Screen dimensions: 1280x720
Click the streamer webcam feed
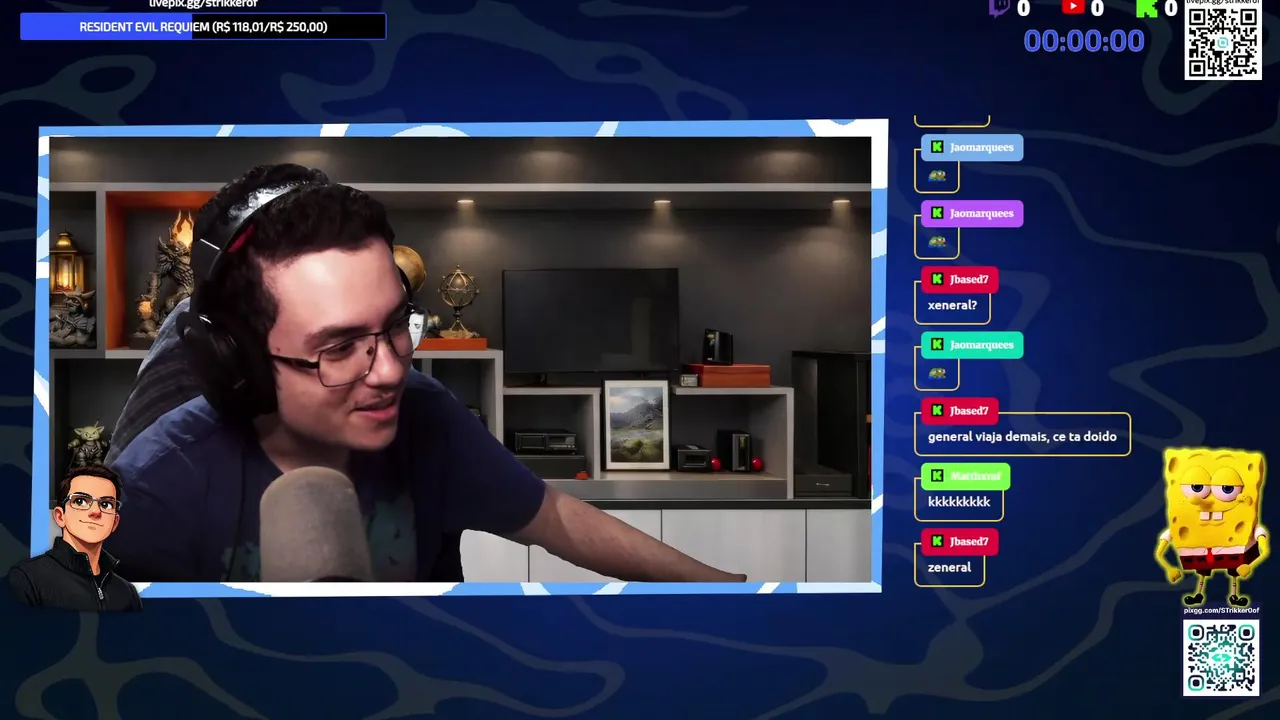click(460, 358)
